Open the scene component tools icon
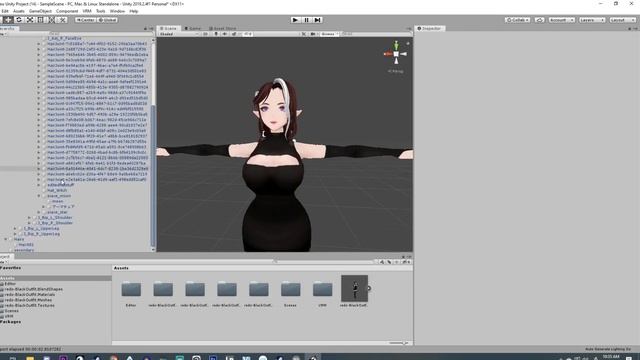 [304, 34]
